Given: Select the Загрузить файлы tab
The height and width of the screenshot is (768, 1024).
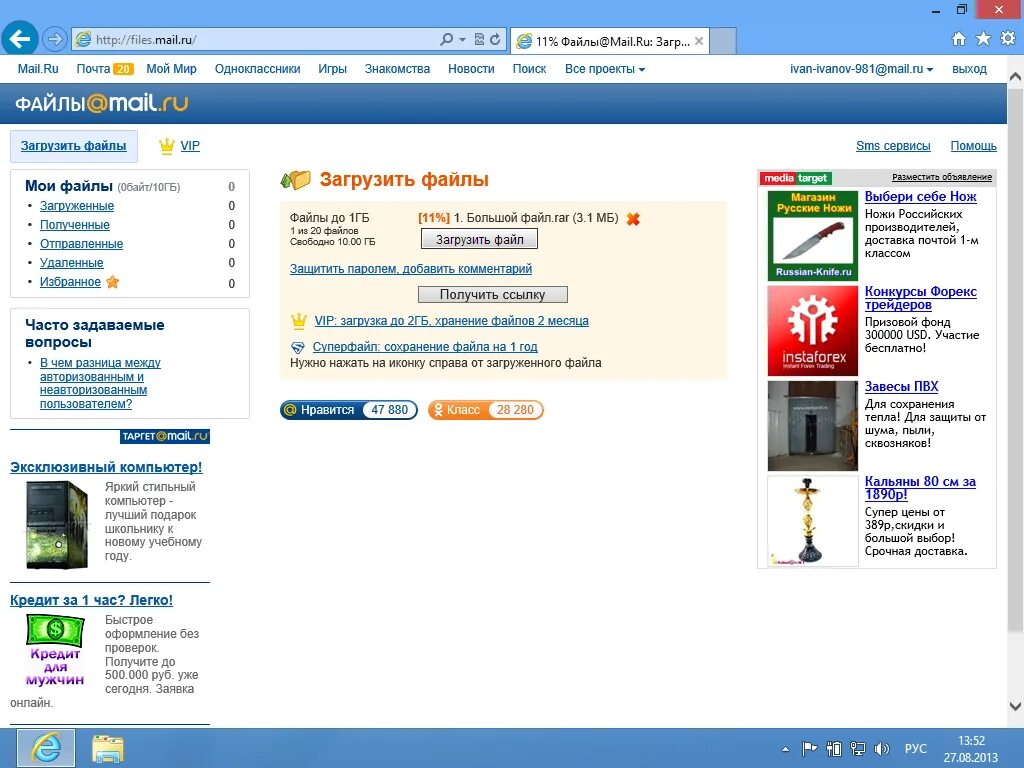Looking at the screenshot, I should click(74, 146).
